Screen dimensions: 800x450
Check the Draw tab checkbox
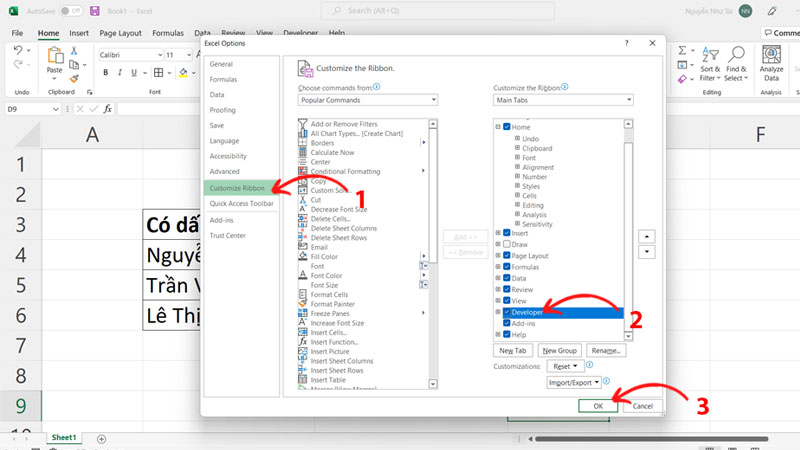click(507, 244)
